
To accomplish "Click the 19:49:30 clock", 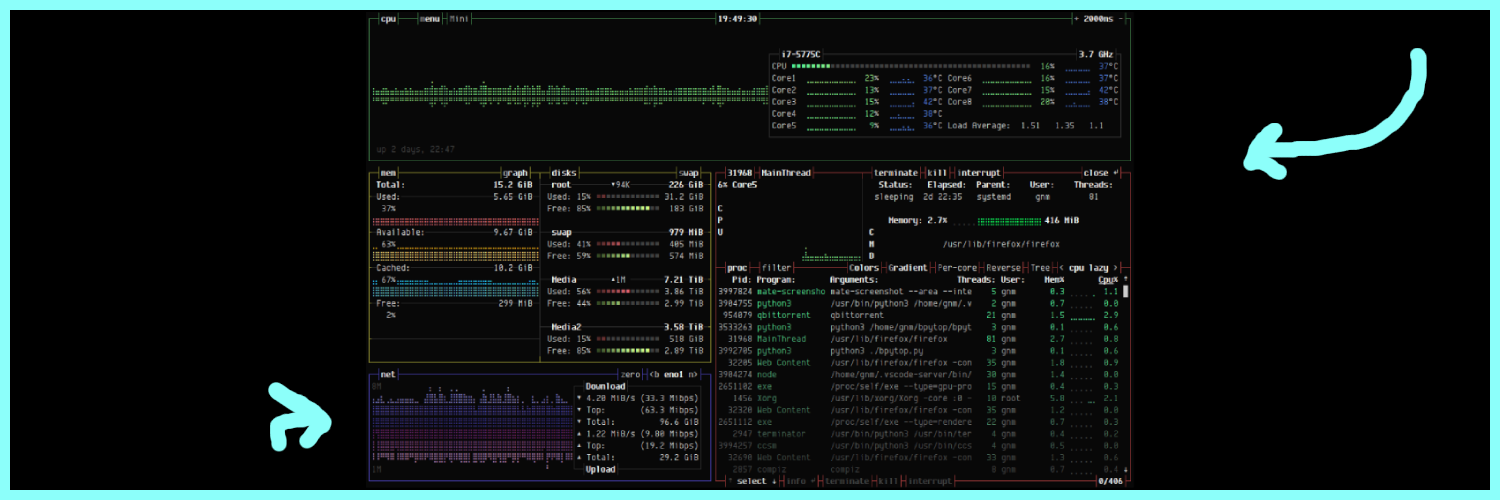I will (x=739, y=18).
